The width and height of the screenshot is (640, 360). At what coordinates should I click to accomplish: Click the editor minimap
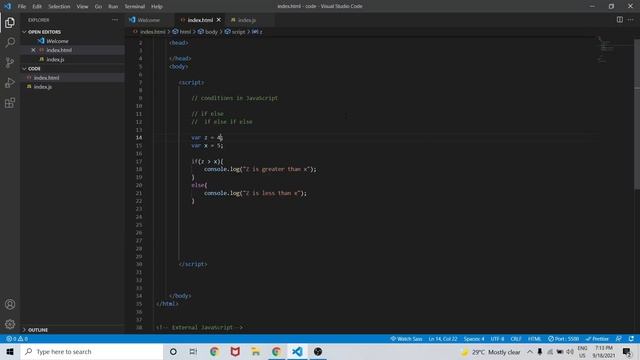tap(606, 49)
